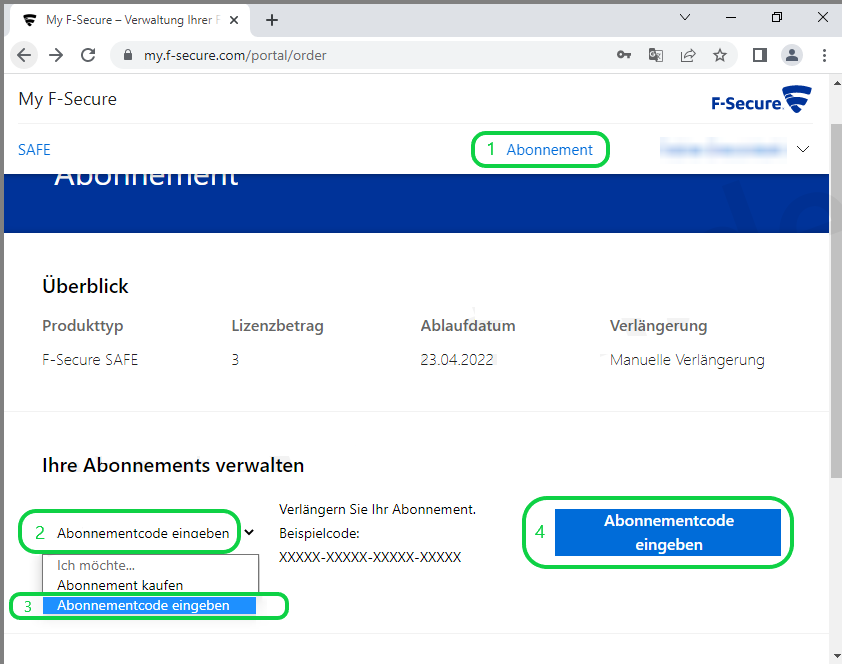Click the 'Überblick' heading
The image size is (842, 664).
coord(85,286)
